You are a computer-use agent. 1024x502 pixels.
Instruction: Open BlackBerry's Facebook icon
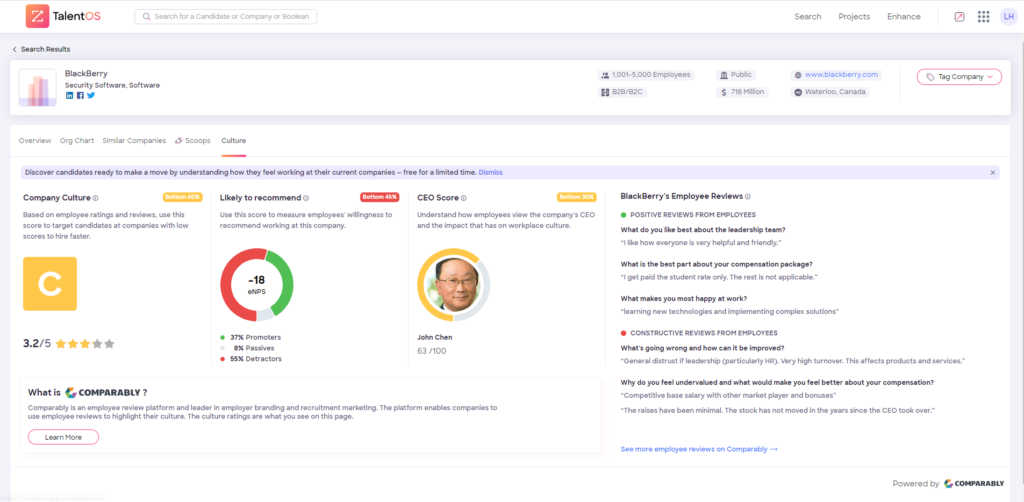[x=80, y=95]
